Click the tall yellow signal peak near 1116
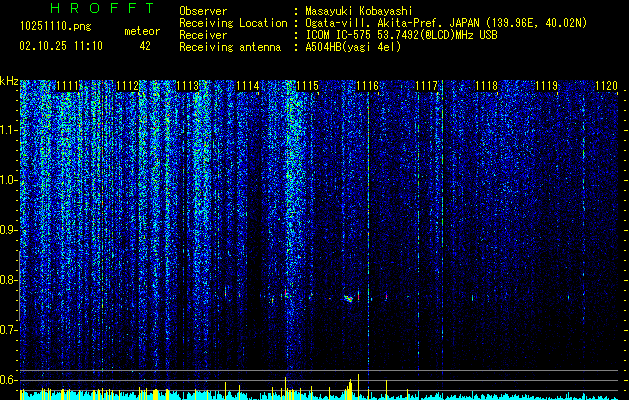The width and height of the screenshot is (629, 400). tap(358, 387)
